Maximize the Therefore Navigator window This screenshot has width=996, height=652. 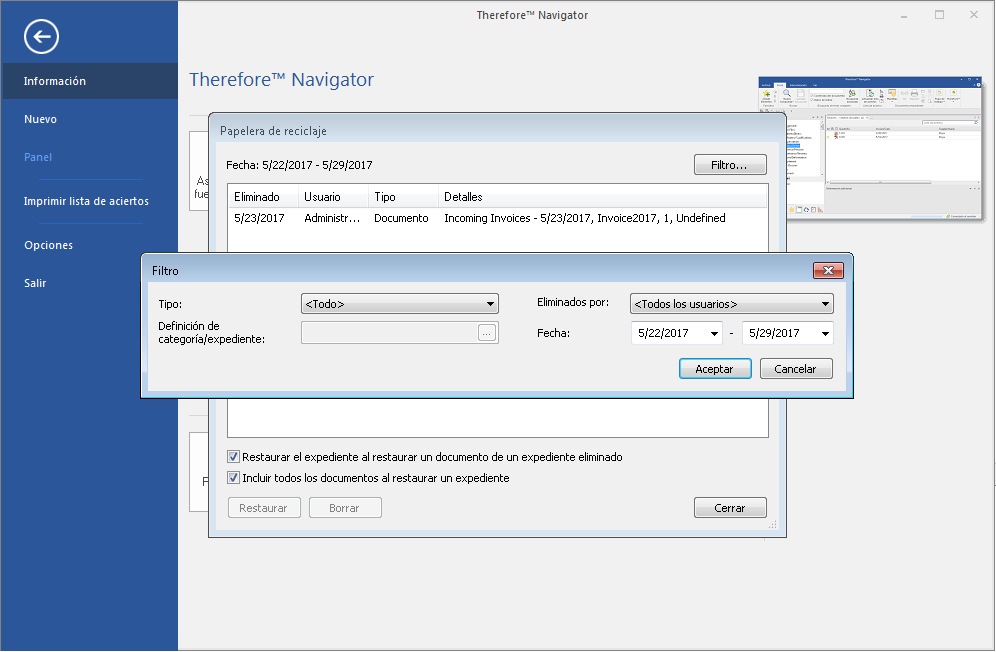pyautogui.click(x=939, y=15)
